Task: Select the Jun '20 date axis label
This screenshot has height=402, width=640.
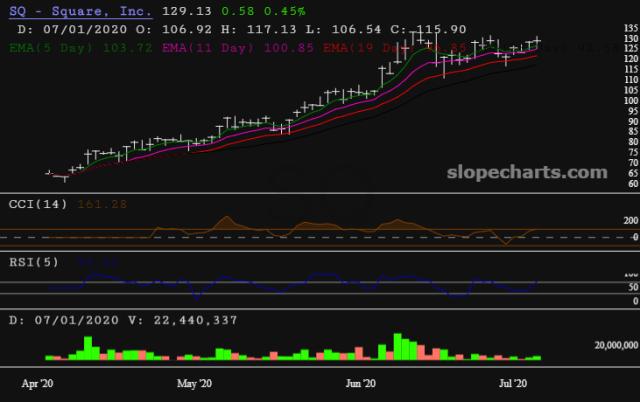Action: point(360,383)
